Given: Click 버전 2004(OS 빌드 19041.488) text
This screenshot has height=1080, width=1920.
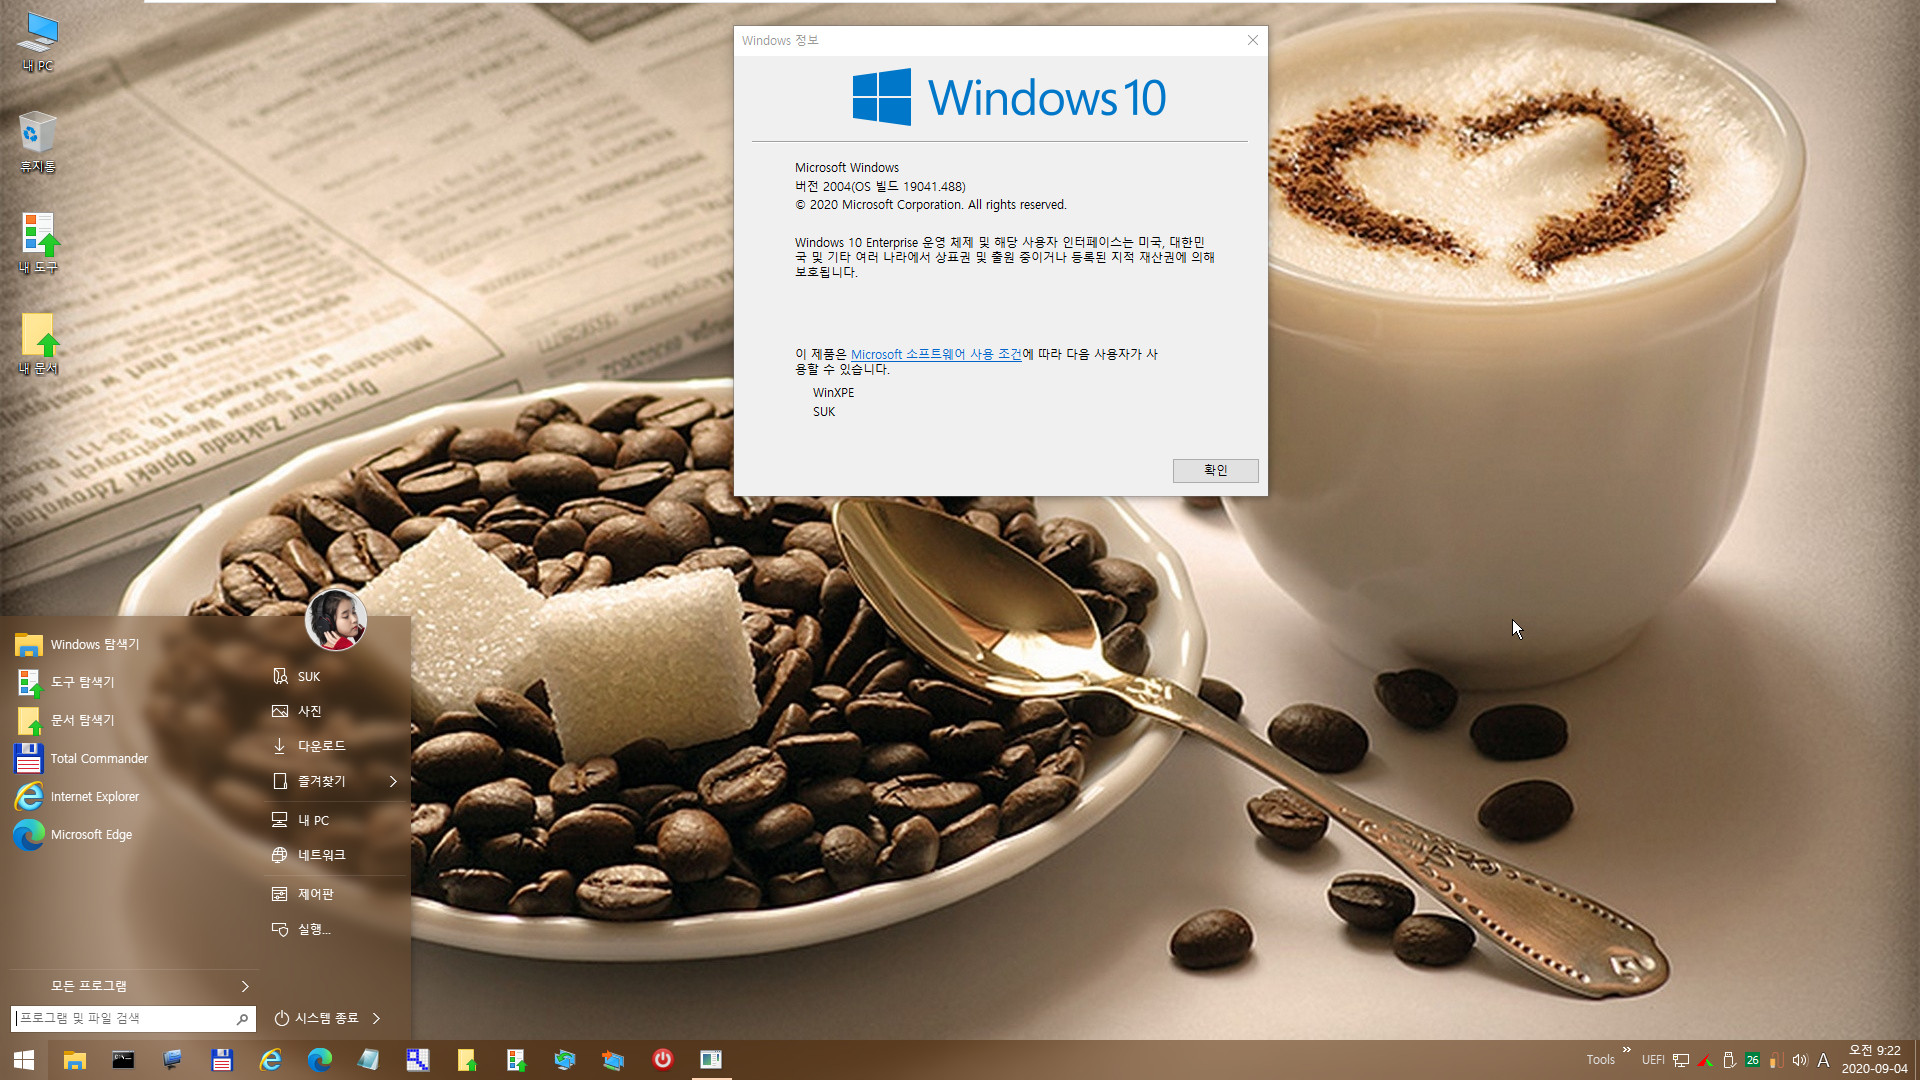Looking at the screenshot, I should pyautogui.click(x=880, y=186).
